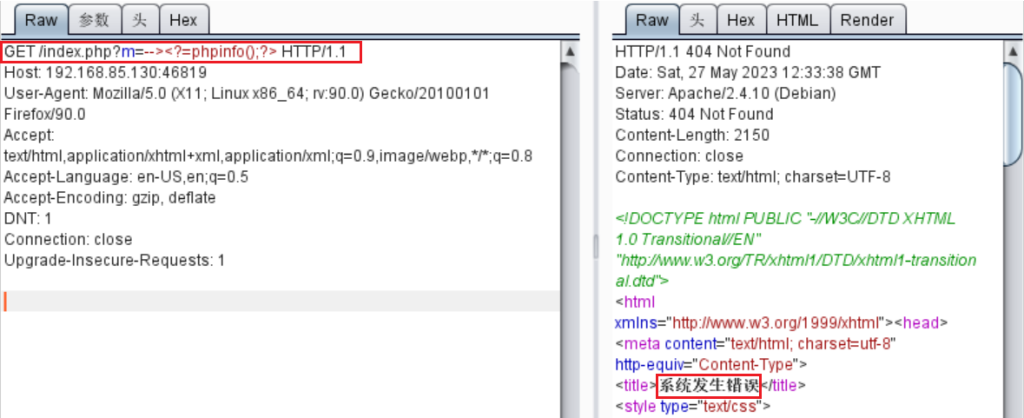Click the Date: Sat, 27 May 2023 line
This screenshot has height=418, width=1024.
(x=748, y=72)
